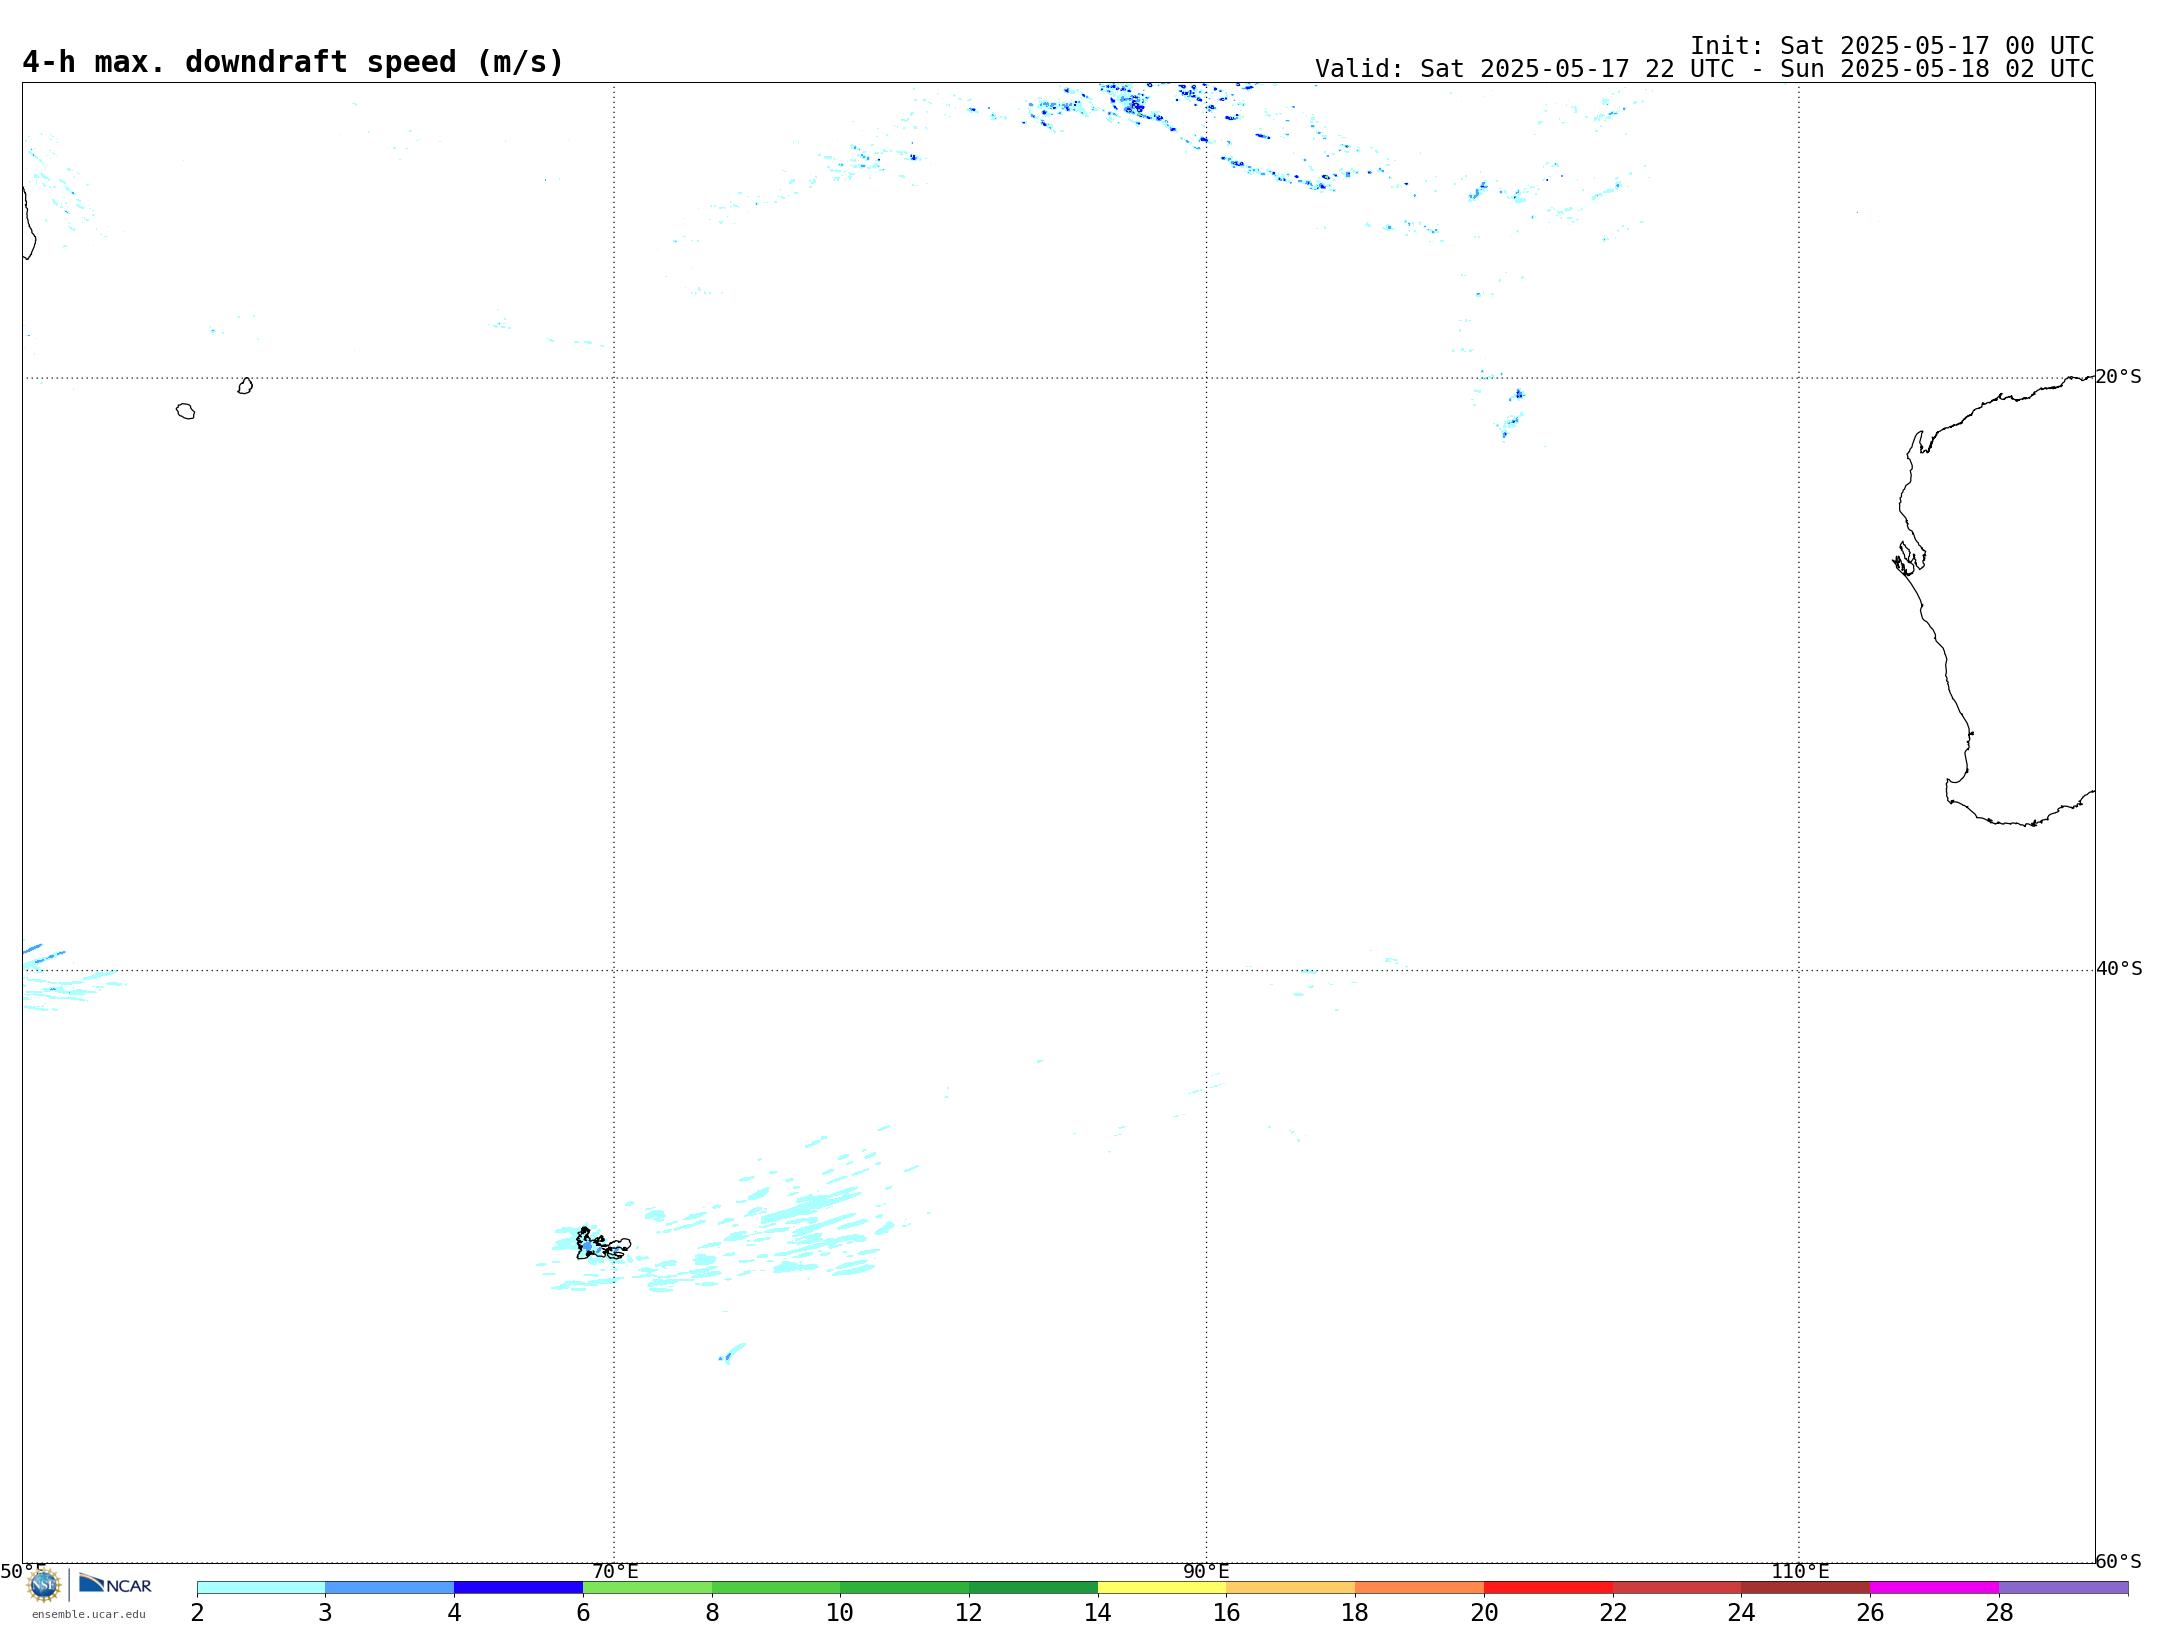2160x1626 pixels.
Task: Click the Kerguelen Islands outline near 70°E
Action: pyautogui.click(x=603, y=1244)
